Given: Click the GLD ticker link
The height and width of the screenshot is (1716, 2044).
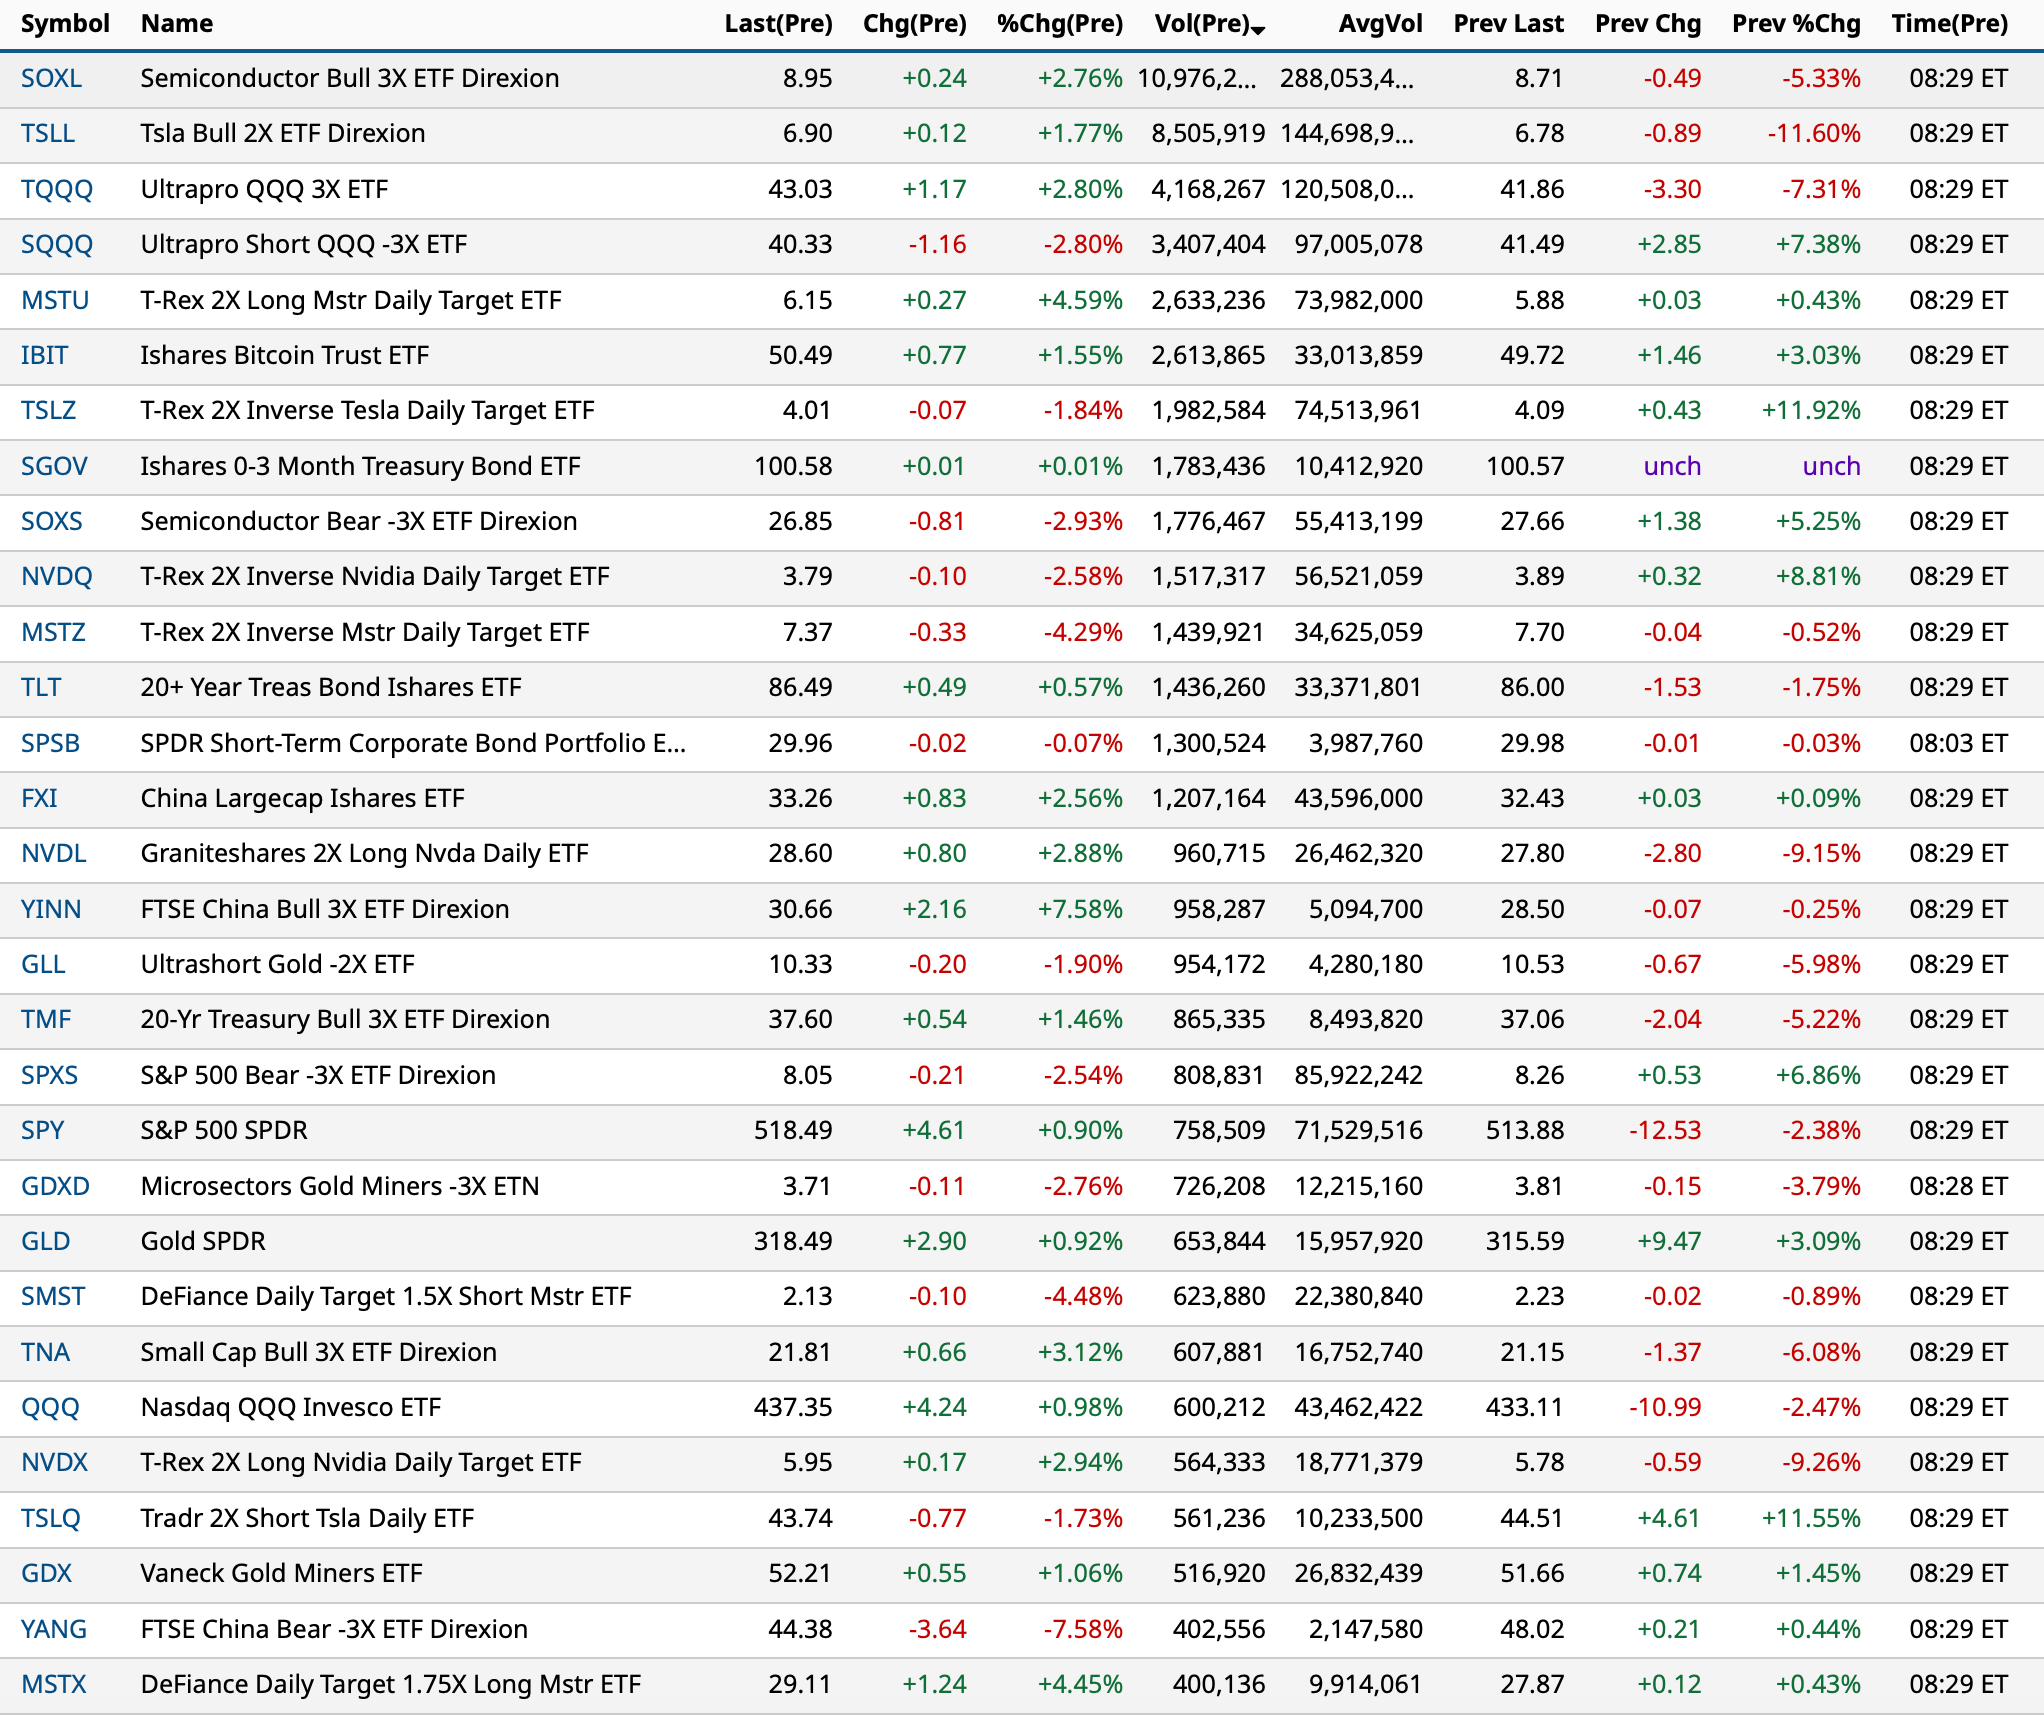Looking at the screenshot, I should coord(46,1241).
